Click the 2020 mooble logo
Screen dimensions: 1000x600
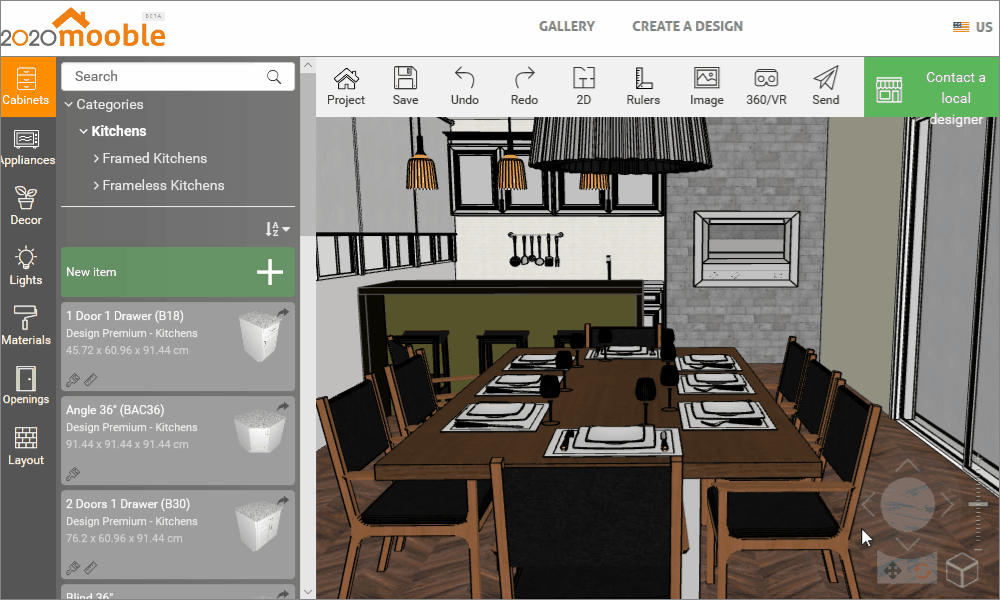click(83, 28)
